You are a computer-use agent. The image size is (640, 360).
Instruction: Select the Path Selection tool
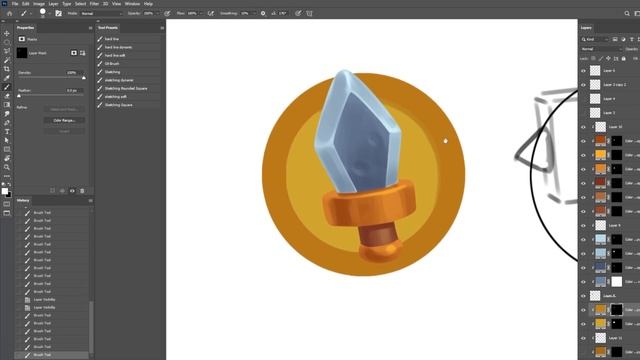click(7, 140)
